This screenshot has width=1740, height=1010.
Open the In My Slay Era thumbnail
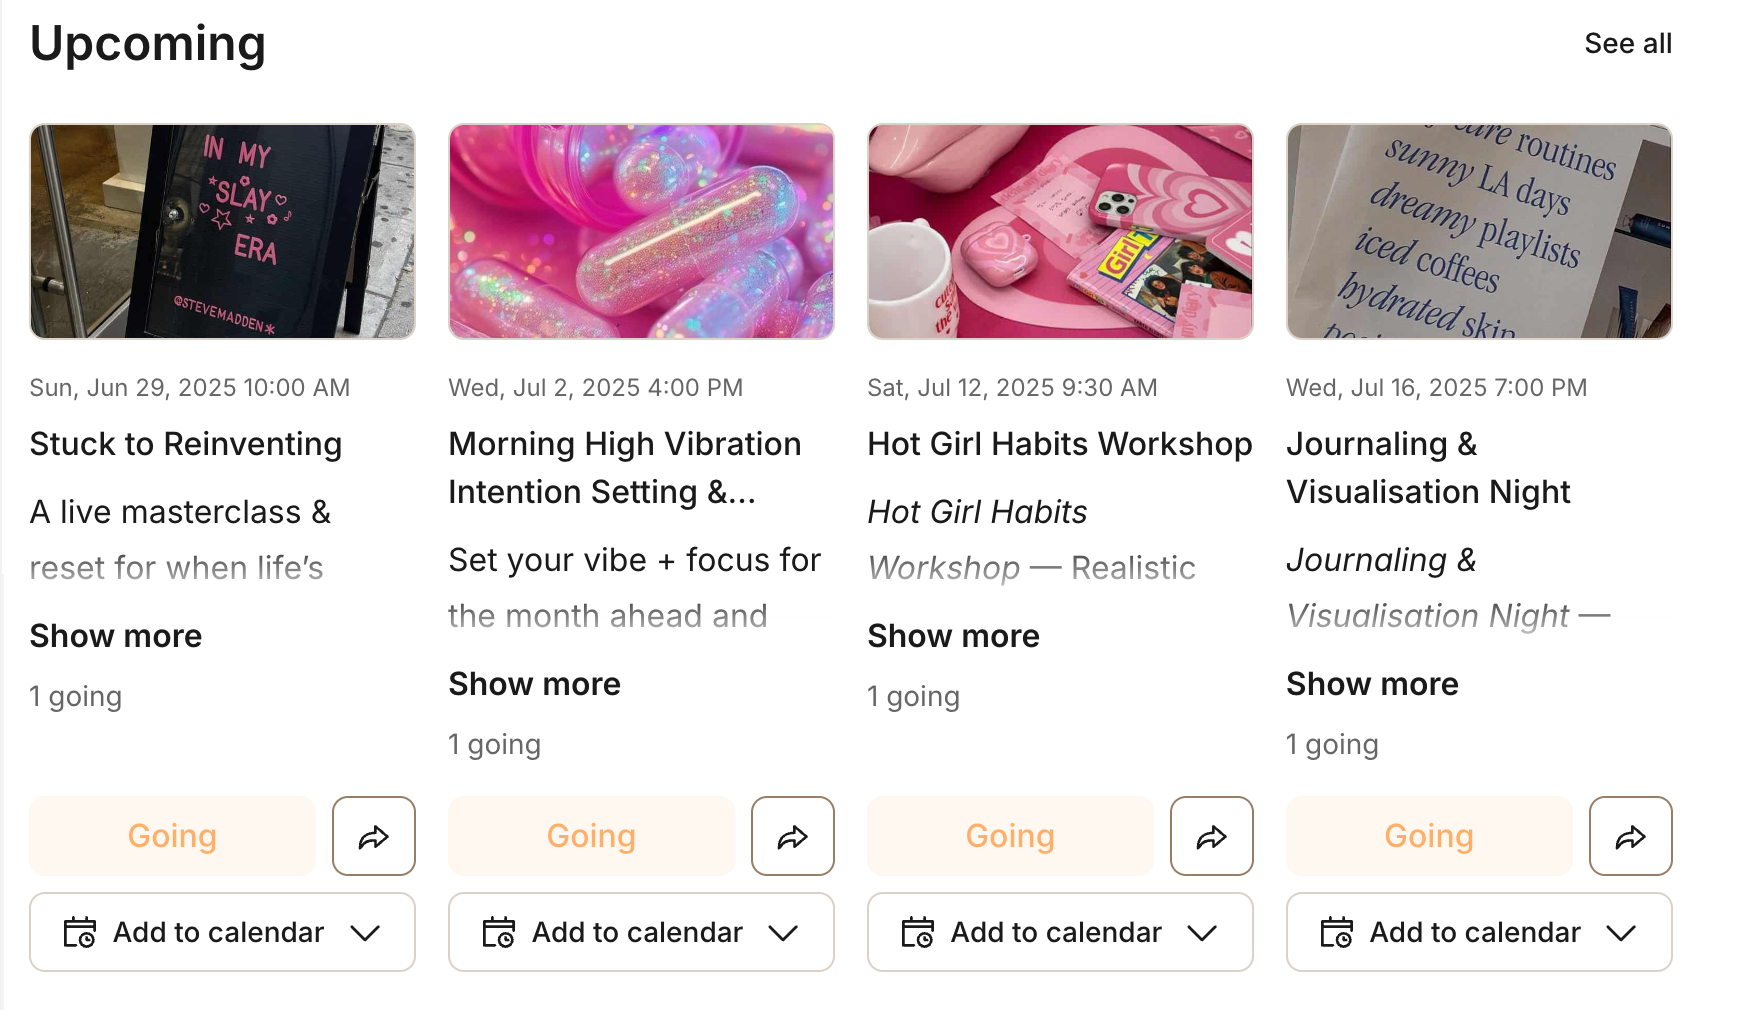point(222,231)
